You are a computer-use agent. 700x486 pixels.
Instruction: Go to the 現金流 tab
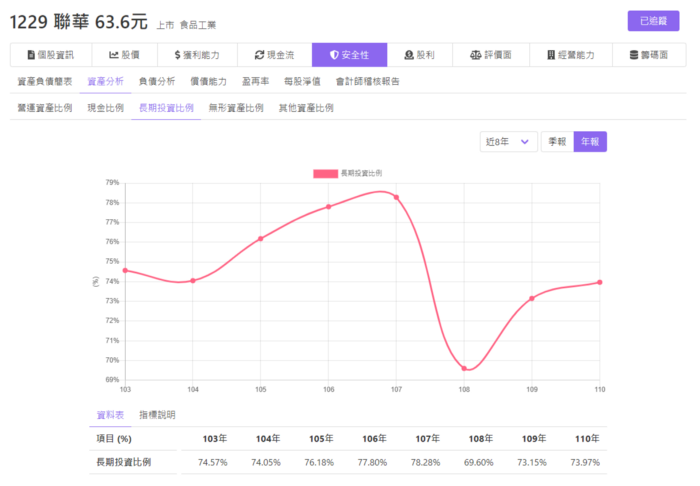[275, 55]
